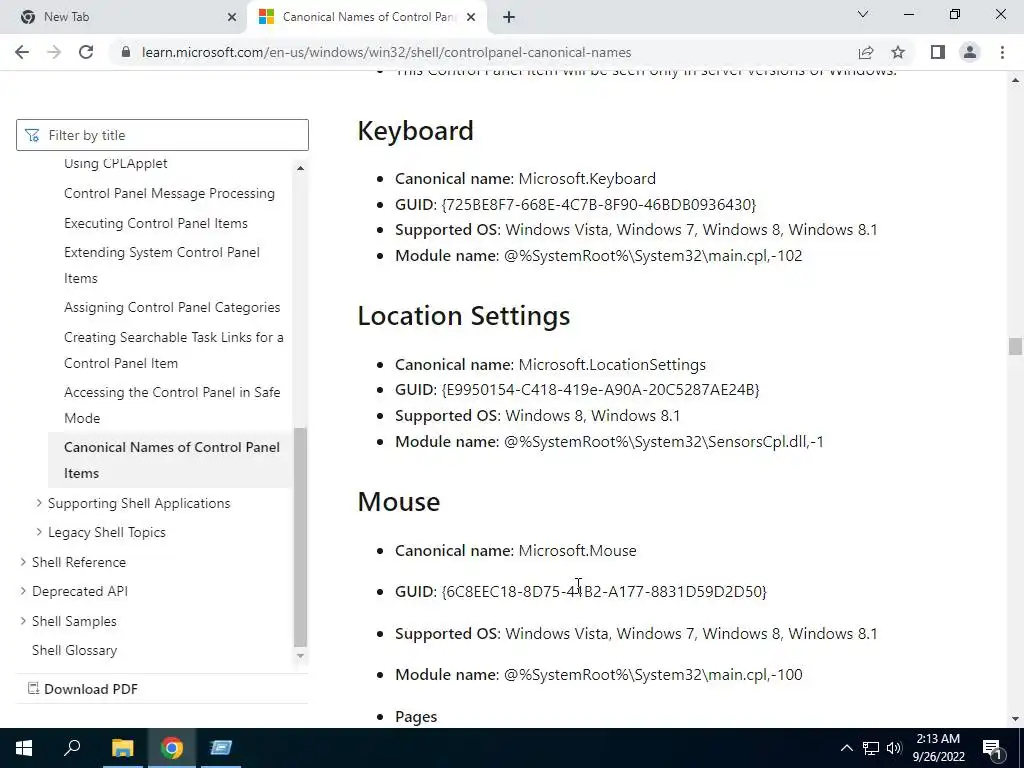Reload the current page

(x=86, y=52)
